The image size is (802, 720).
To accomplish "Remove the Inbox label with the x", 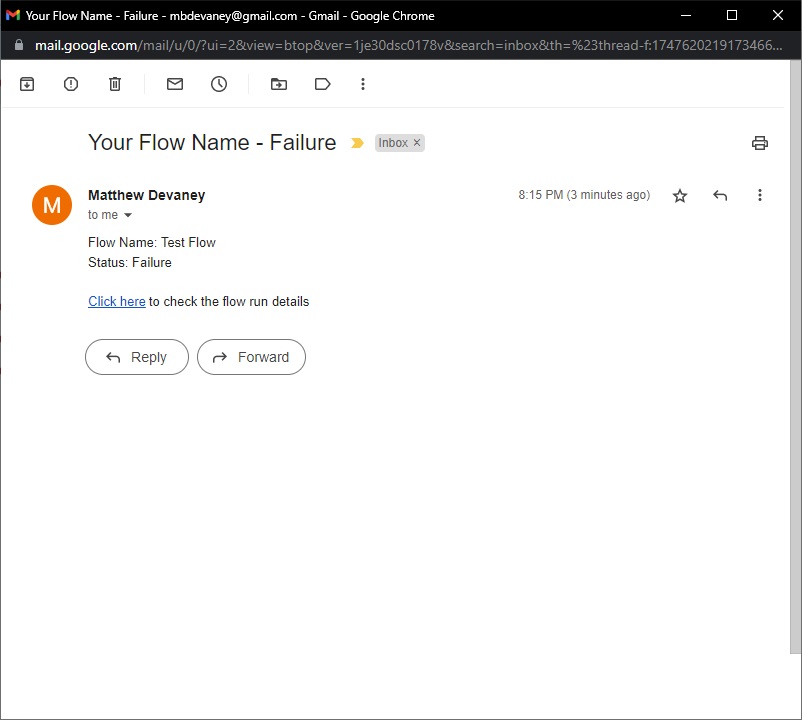I will coord(416,142).
